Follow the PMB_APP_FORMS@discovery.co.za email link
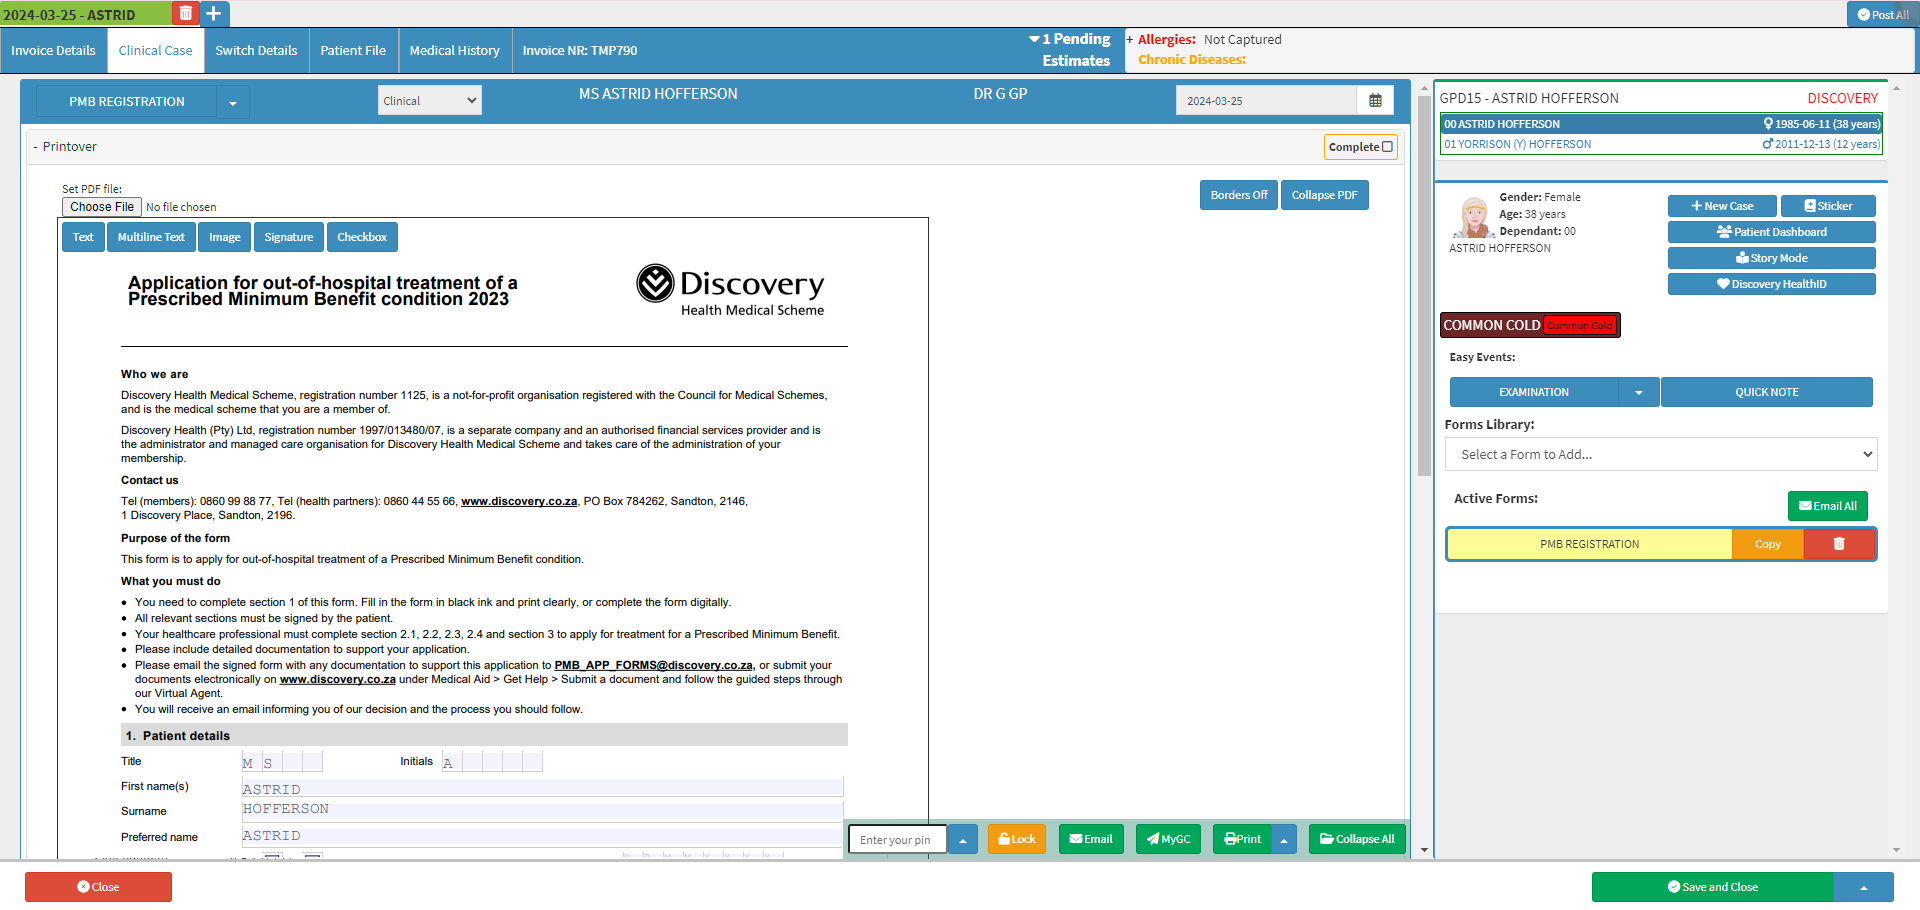This screenshot has height=910, width=1920. pyautogui.click(x=654, y=665)
